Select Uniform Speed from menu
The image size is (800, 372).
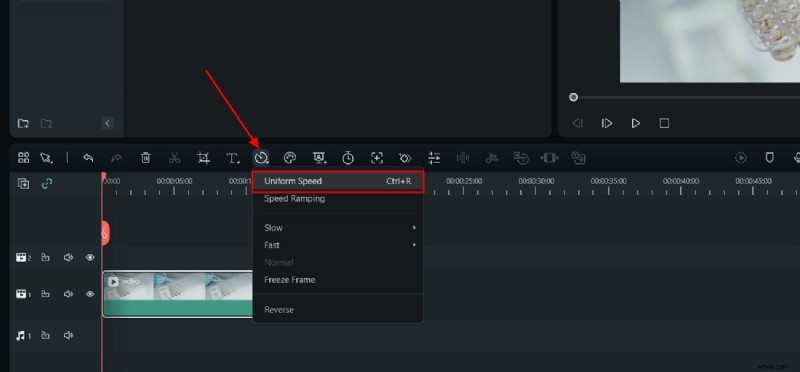[x=338, y=181]
